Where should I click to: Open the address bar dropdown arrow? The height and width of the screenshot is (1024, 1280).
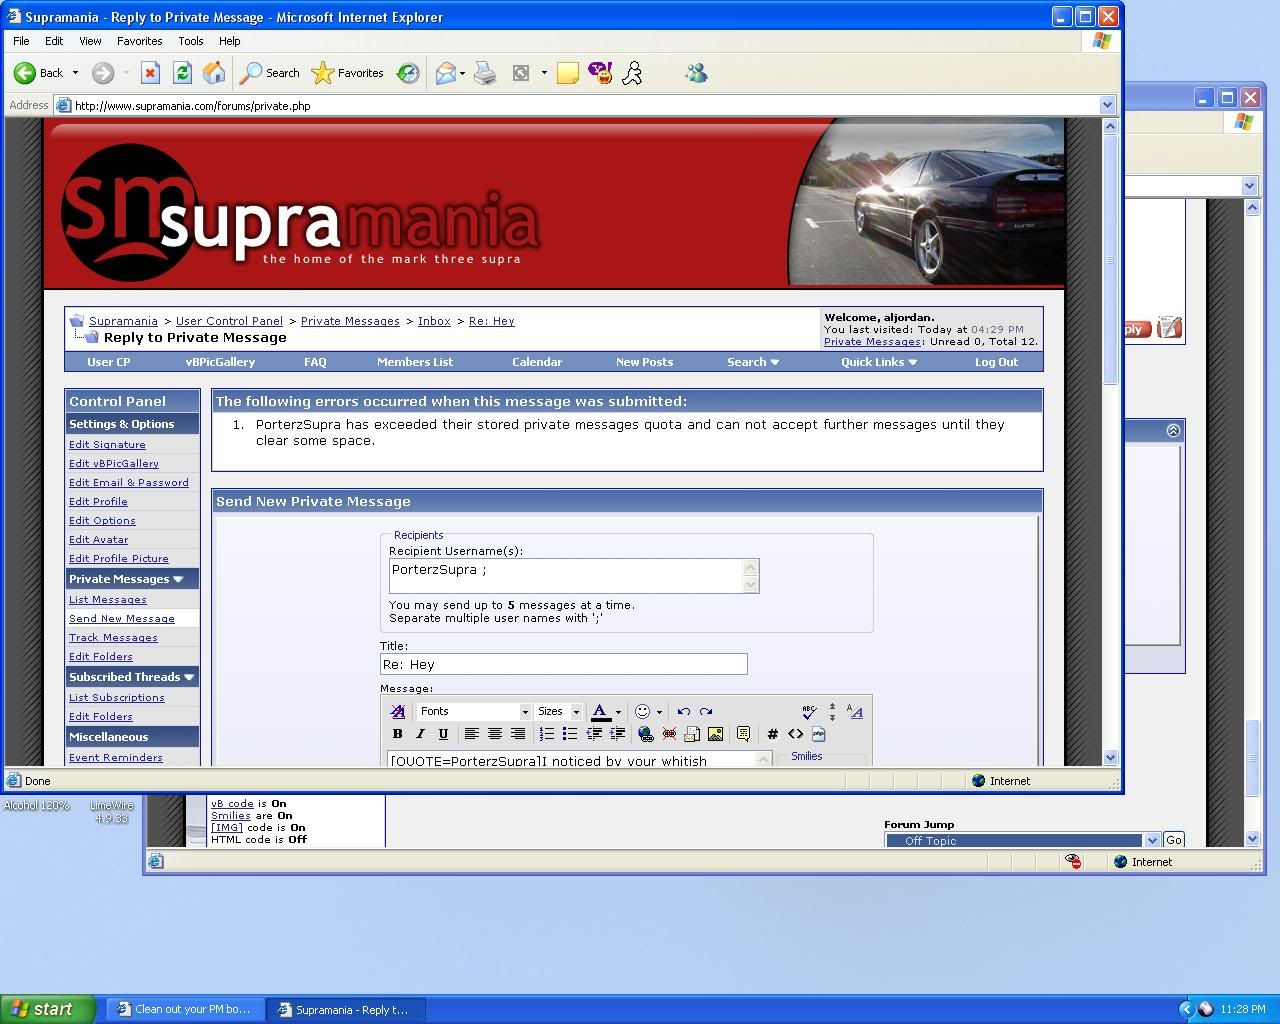(x=1107, y=105)
